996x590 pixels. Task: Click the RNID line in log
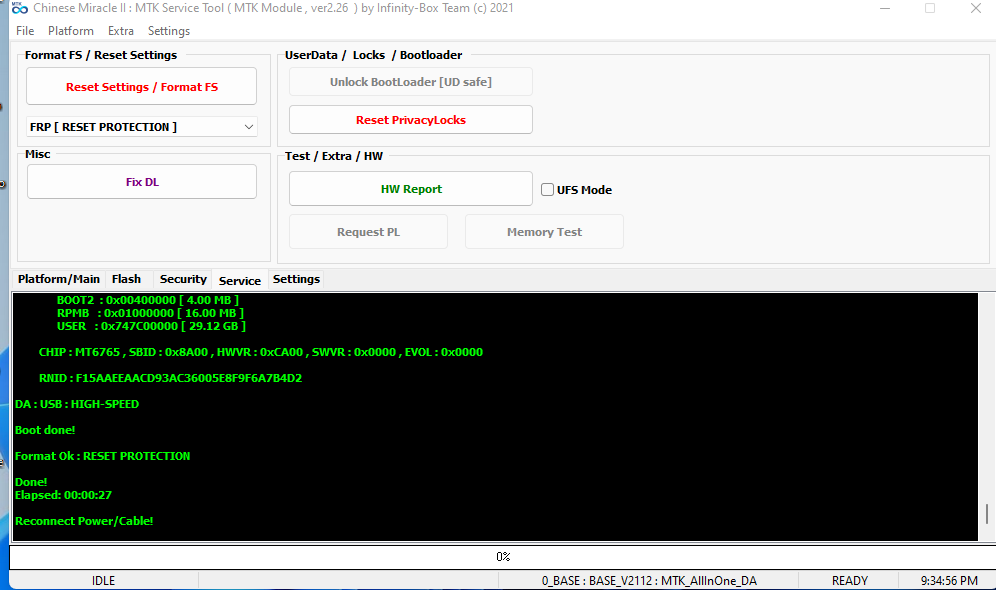point(170,378)
